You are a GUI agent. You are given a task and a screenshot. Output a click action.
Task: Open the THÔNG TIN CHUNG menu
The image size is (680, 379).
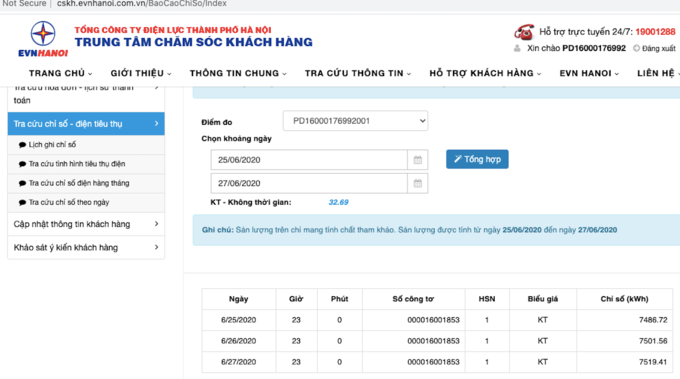coord(238,73)
